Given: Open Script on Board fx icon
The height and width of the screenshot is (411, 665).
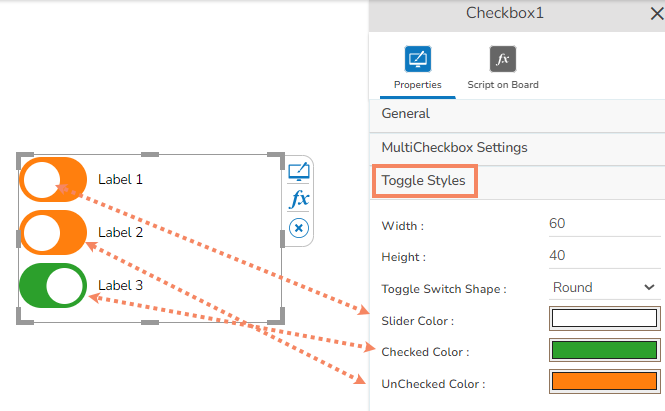Looking at the screenshot, I should coord(503,59).
